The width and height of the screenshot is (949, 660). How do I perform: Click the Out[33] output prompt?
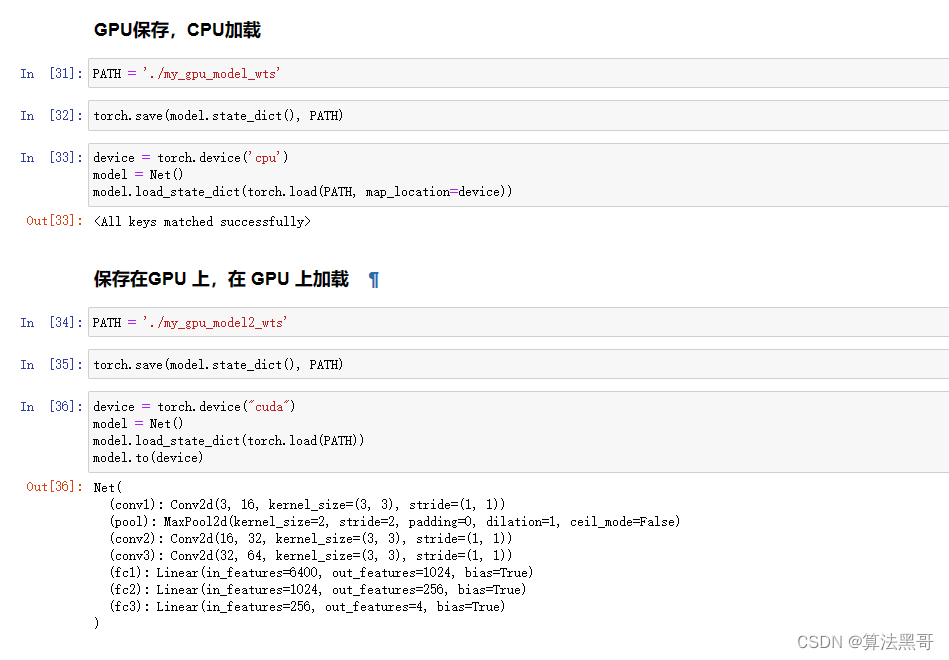pos(54,221)
